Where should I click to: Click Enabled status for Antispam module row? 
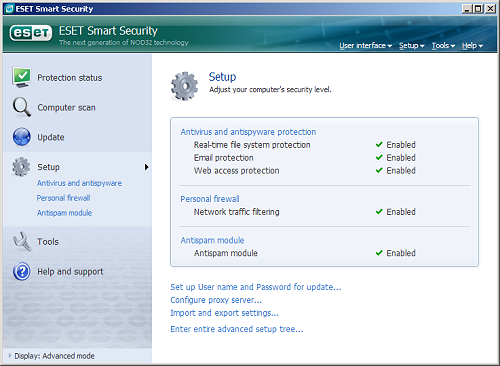401,253
